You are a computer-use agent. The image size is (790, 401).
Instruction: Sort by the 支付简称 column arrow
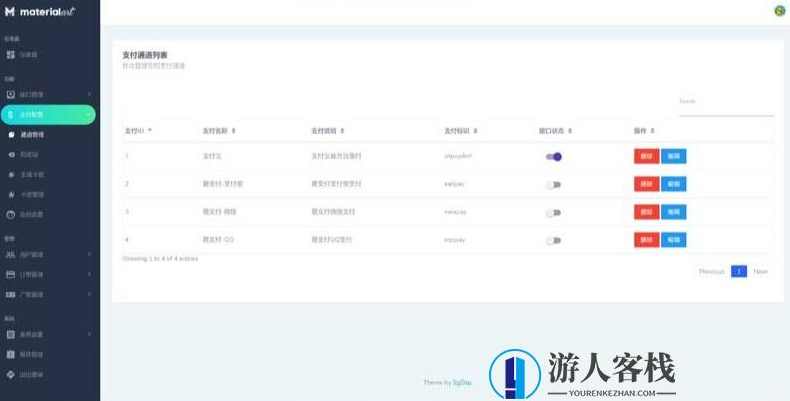342,131
